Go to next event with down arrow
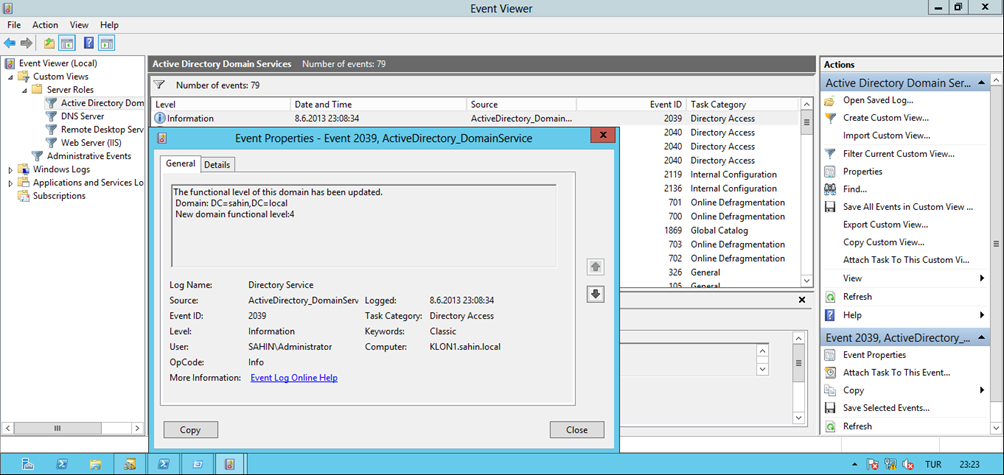 595,294
